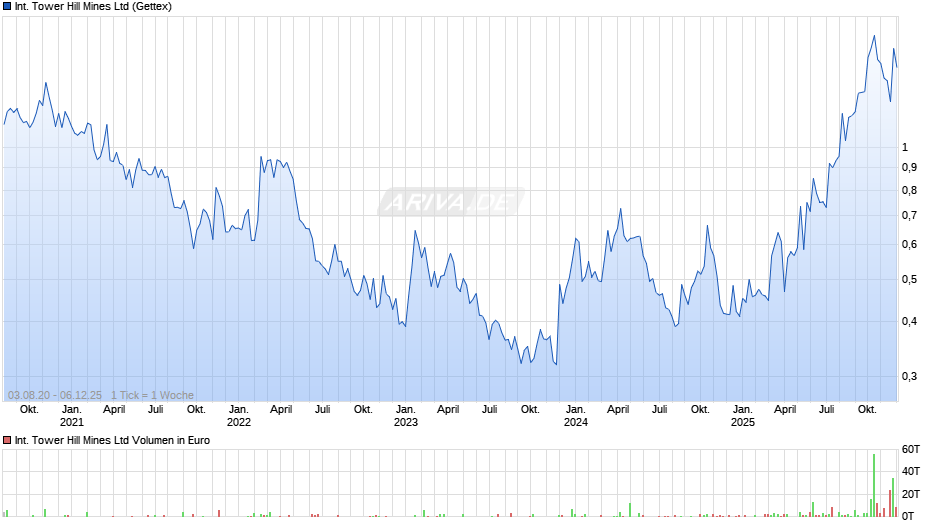Click the blue legend square for Int. Tower Hill Mines

point(7,7)
